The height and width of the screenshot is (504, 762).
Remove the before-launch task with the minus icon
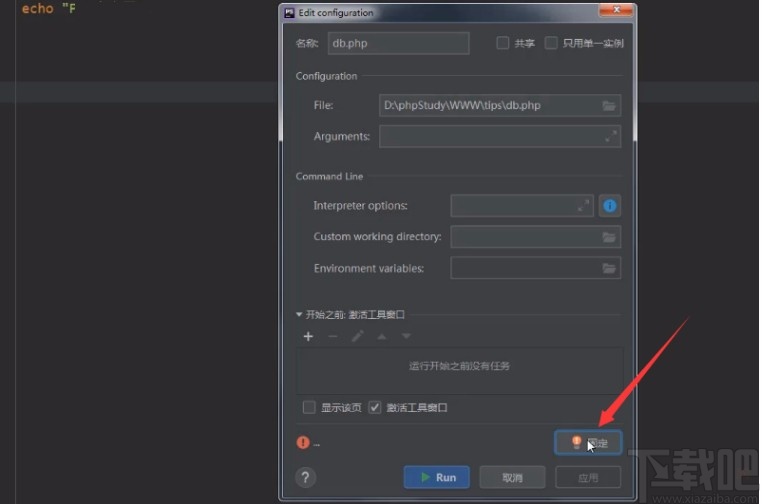pyautogui.click(x=333, y=336)
